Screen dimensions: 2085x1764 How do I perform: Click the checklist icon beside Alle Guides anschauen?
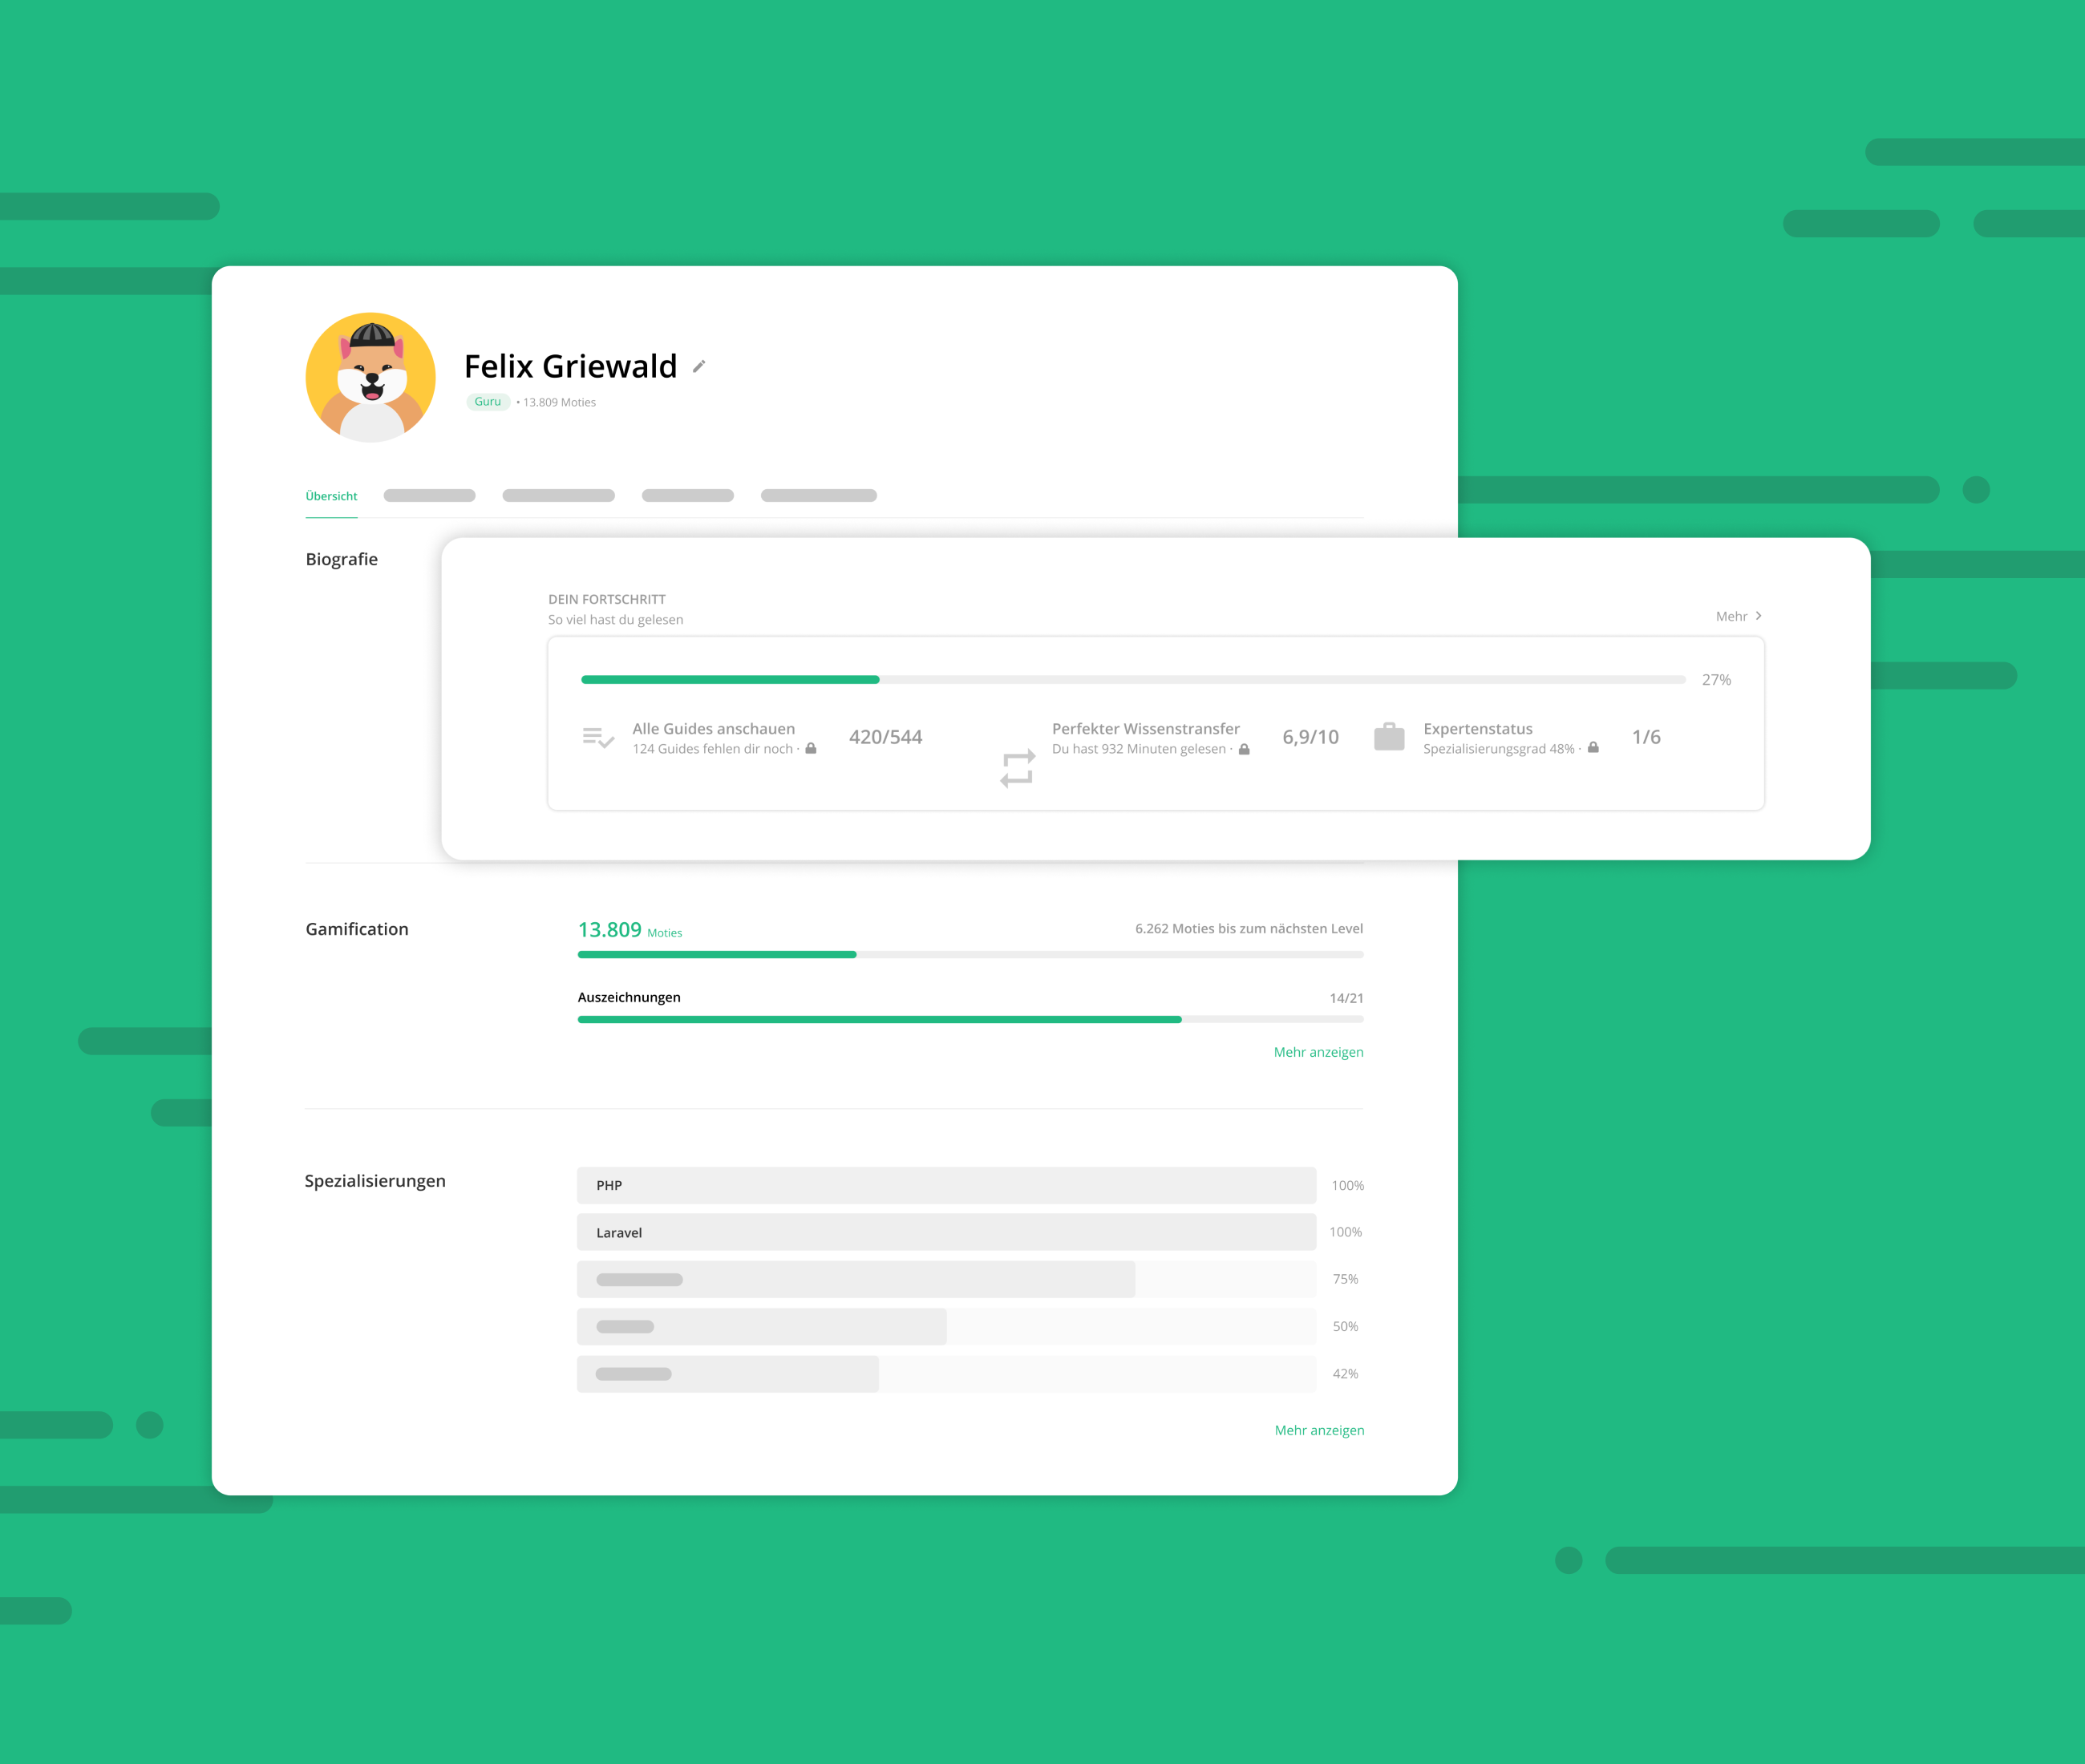(x=598, y=738)
